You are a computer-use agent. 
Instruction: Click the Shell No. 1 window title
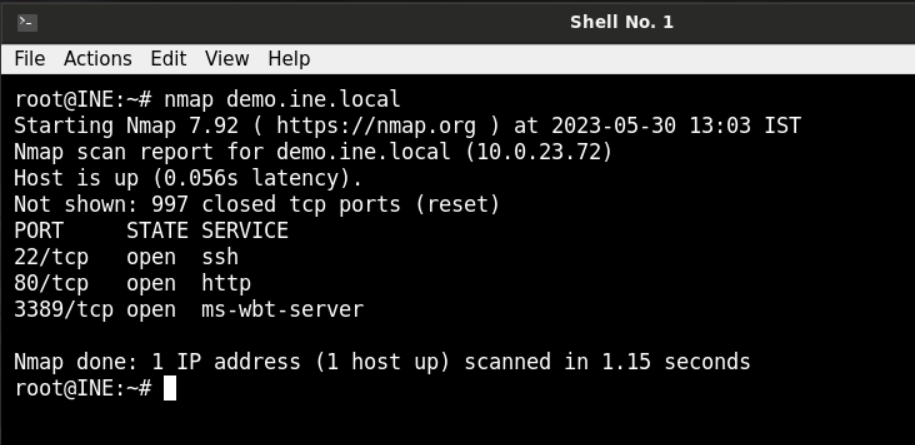pyautogui.click(x=621, y=23)
